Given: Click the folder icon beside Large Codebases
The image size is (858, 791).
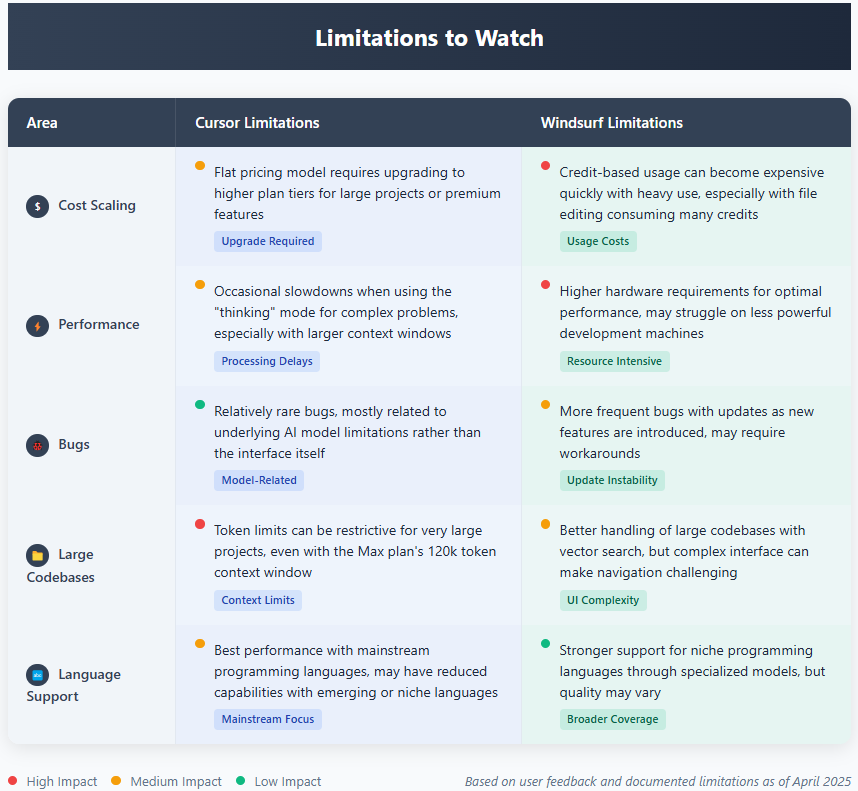Looking at the screenshot, I should click(x=37, y=555).
